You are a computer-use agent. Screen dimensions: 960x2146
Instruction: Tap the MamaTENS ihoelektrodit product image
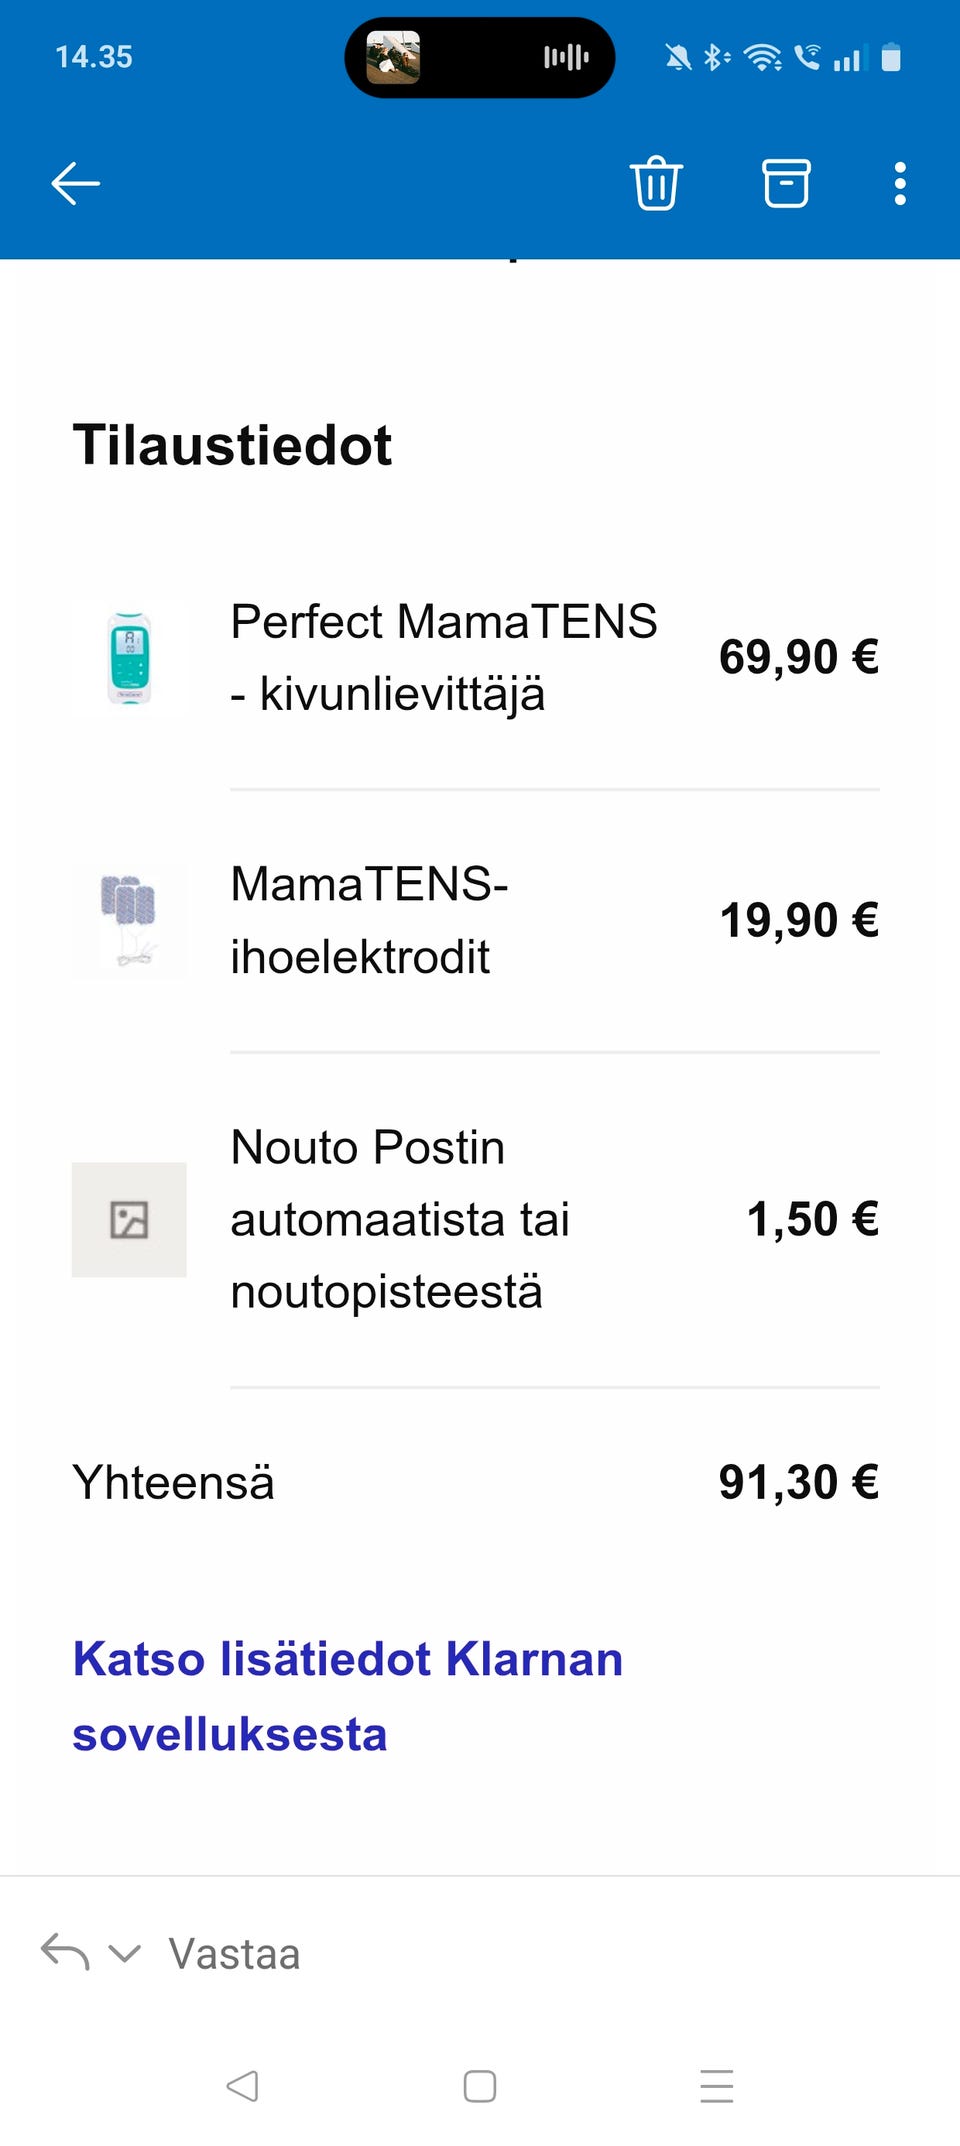click(129, 921)
